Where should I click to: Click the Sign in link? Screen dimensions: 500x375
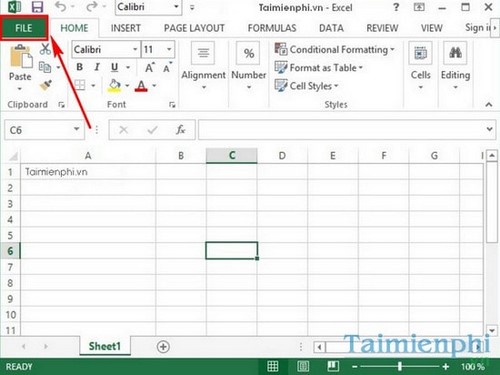pos(478,28)
